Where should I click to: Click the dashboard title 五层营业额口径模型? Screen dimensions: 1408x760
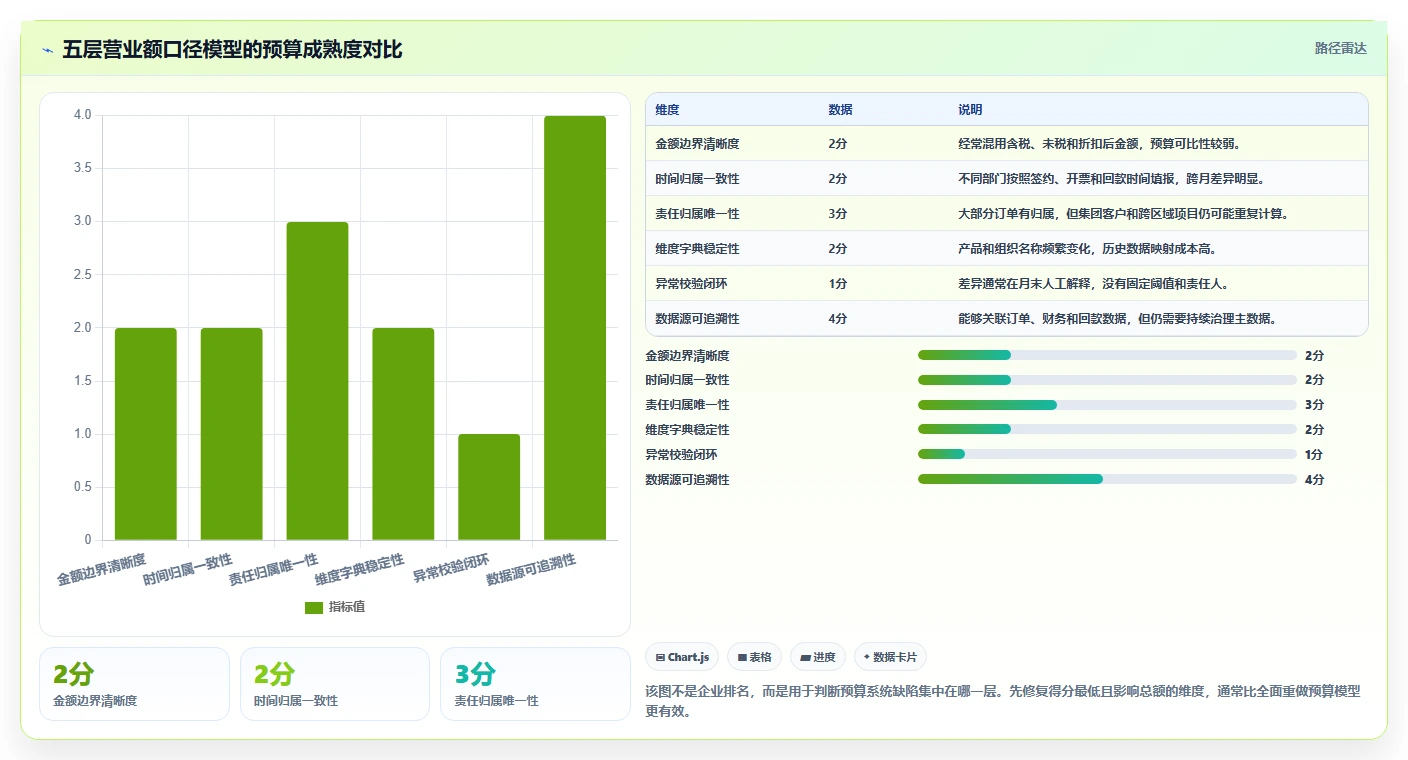(x=232, y=50)
